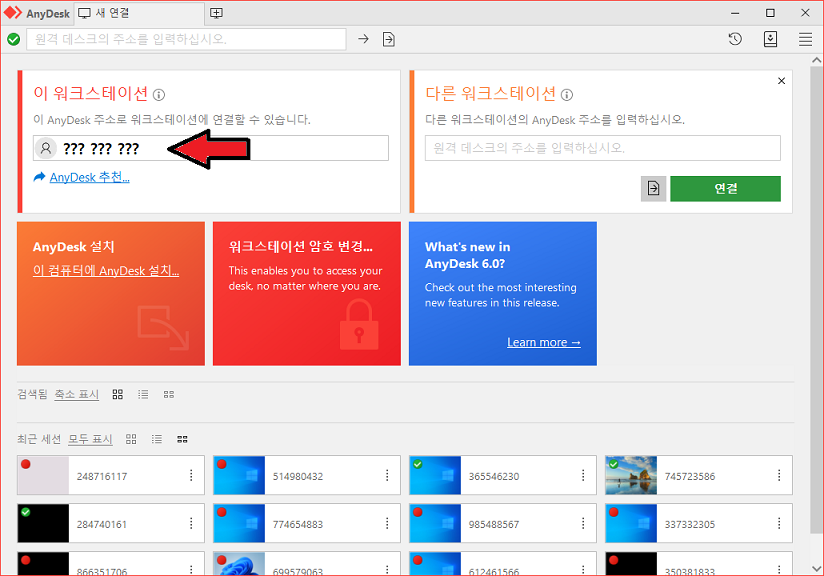Open options menu for session 365546230
Screen dimensions: 824x576
583,476
